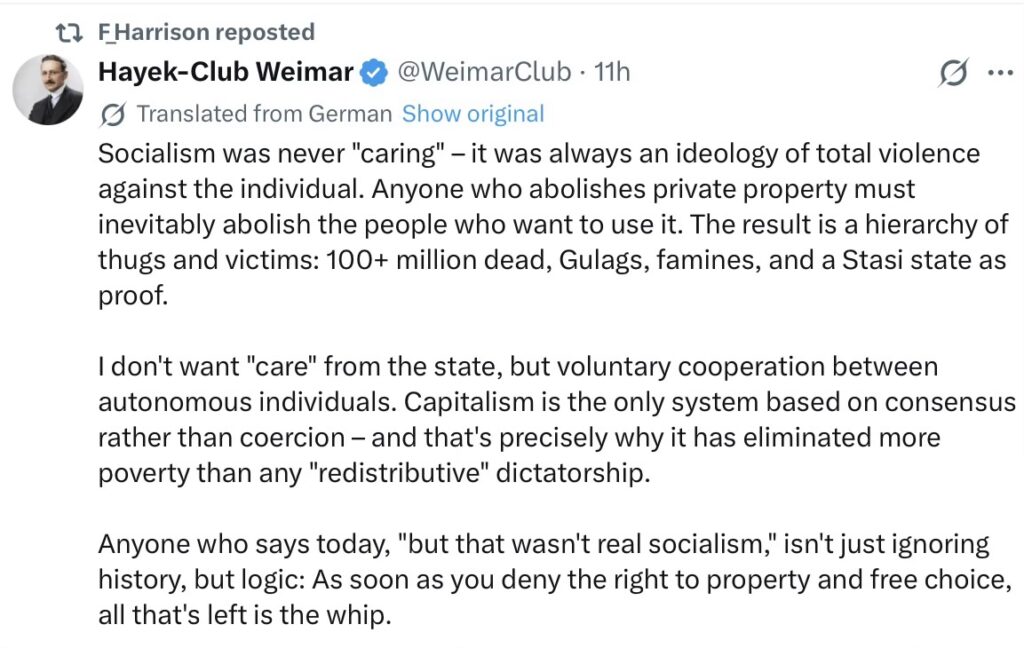Click the Translated from German label

point(264,114)
